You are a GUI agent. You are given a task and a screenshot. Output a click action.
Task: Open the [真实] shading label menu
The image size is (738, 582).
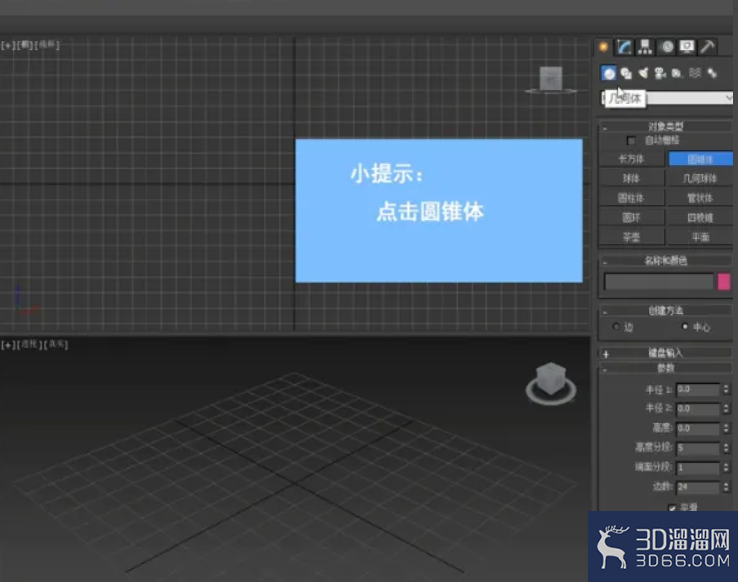click(55, 345)
